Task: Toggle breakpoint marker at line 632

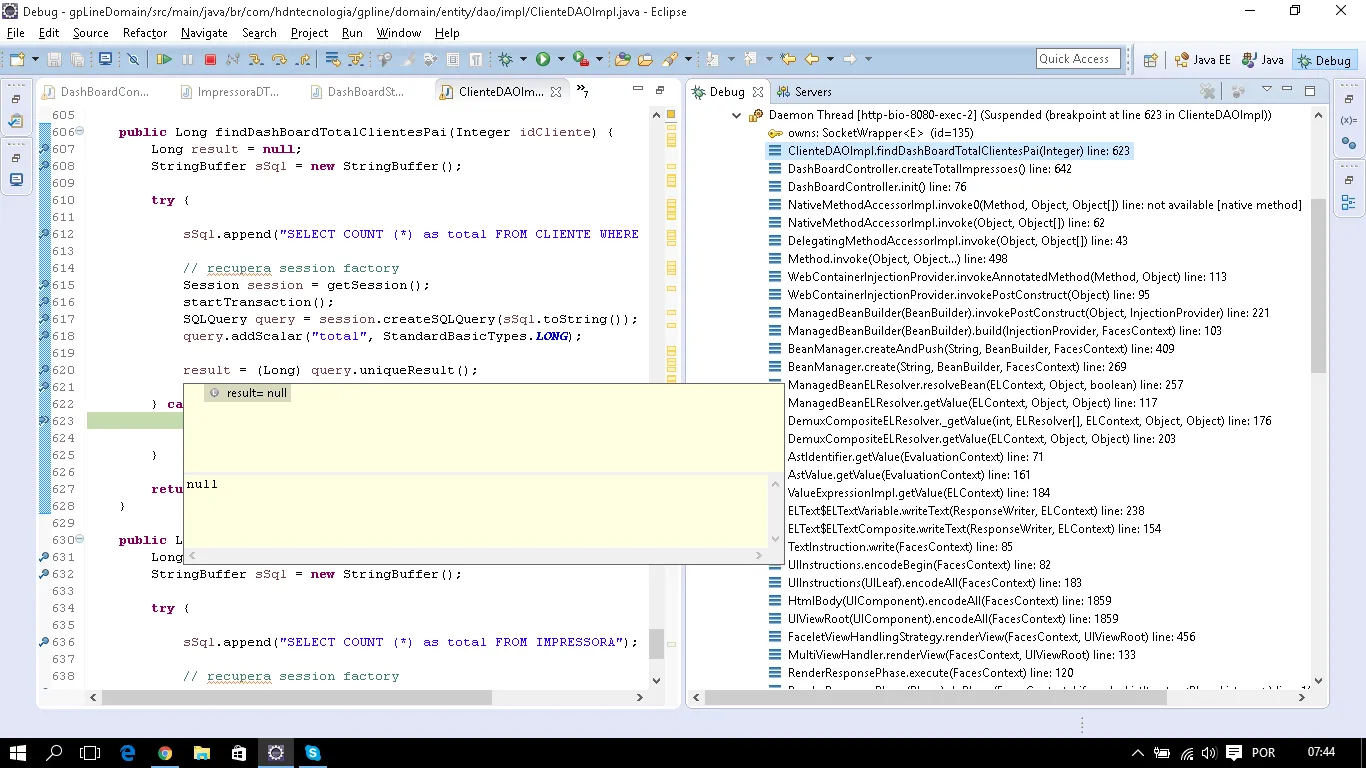Action: pos(44,574)
